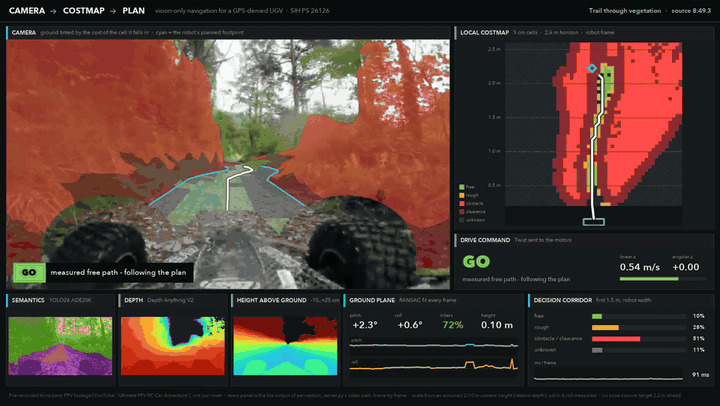Click the 'vision-only navigation' header subtitle
The width and height of the screenshot is (720, 406).
[x=242, y=11]
